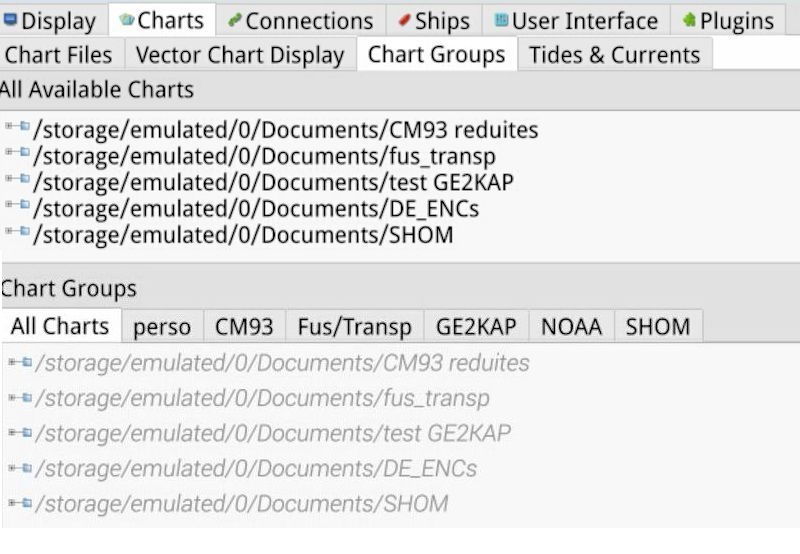Select the NOAA chart group tab
The height and width of the screenshot is (554, 800).
coord(571,326)
